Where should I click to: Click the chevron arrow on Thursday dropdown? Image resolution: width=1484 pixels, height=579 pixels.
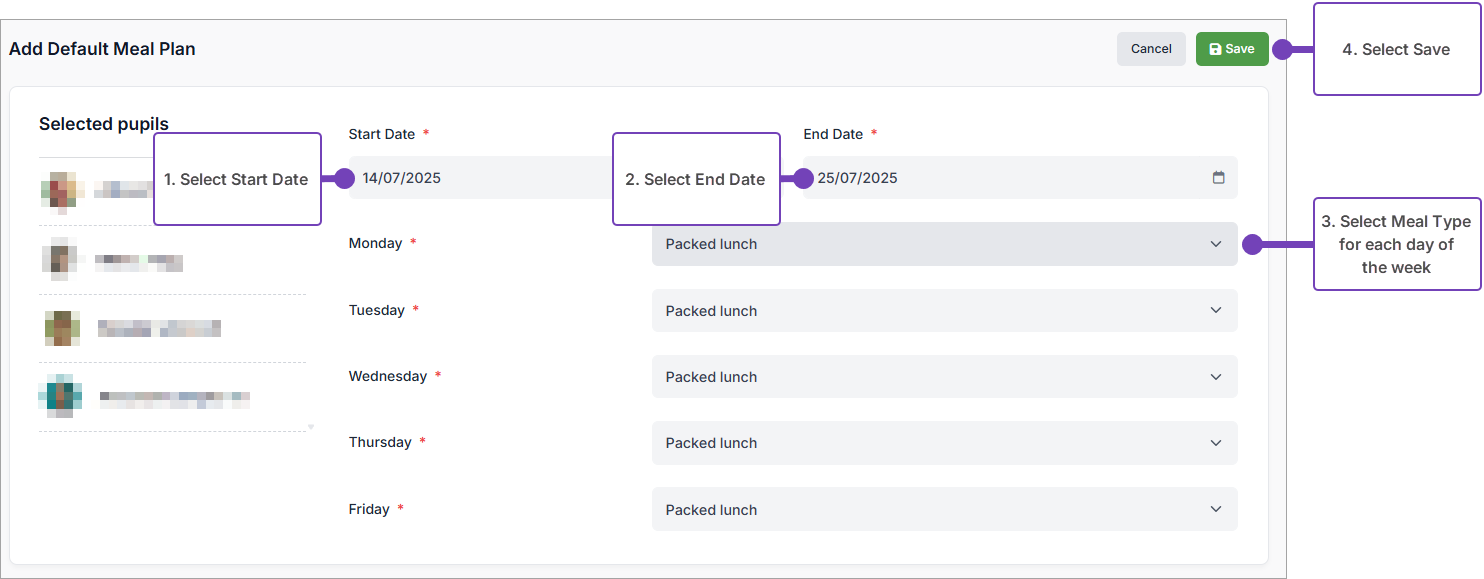[1216, 443]
